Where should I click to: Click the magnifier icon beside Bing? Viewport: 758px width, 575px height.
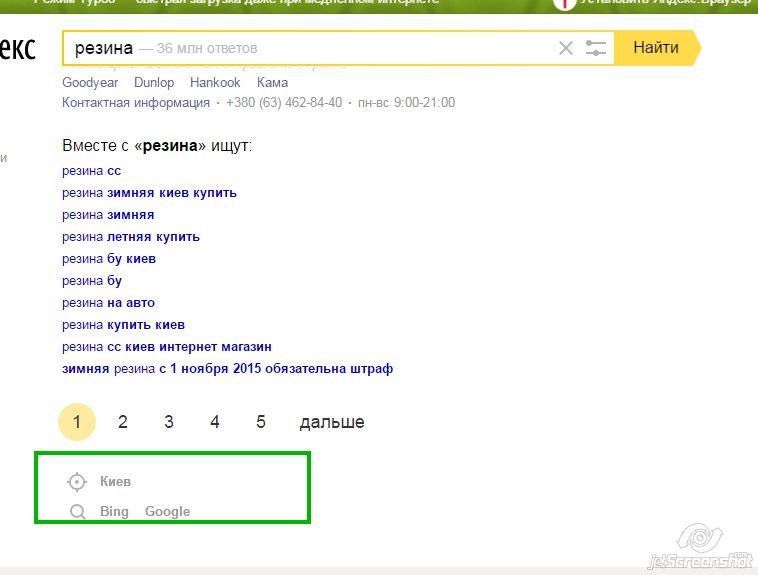77,512
